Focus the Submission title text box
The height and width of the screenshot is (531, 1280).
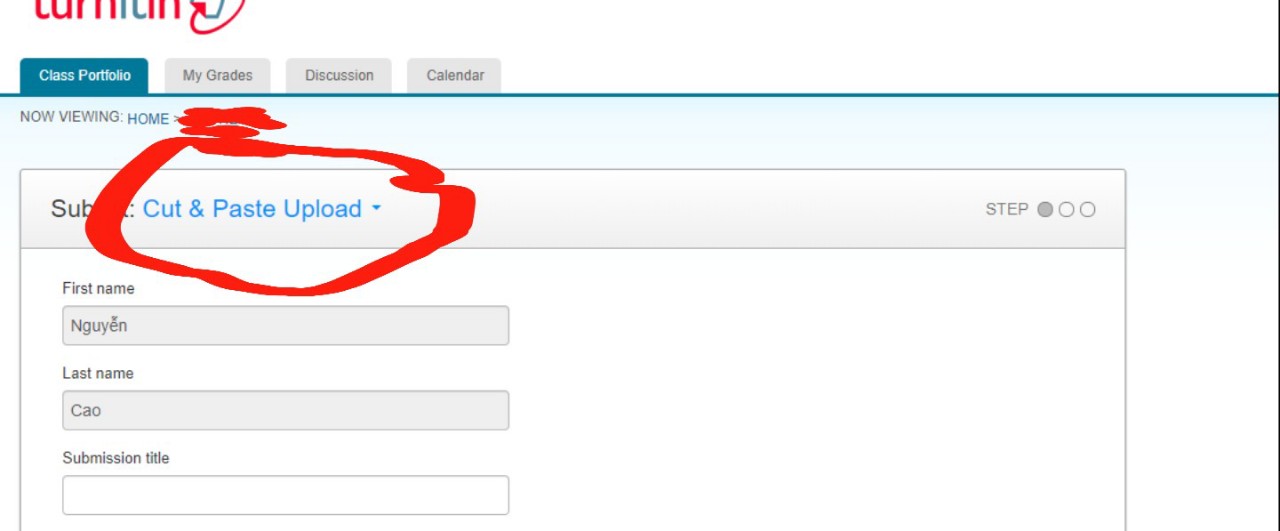pyautogui.click(x=285, y=495)
